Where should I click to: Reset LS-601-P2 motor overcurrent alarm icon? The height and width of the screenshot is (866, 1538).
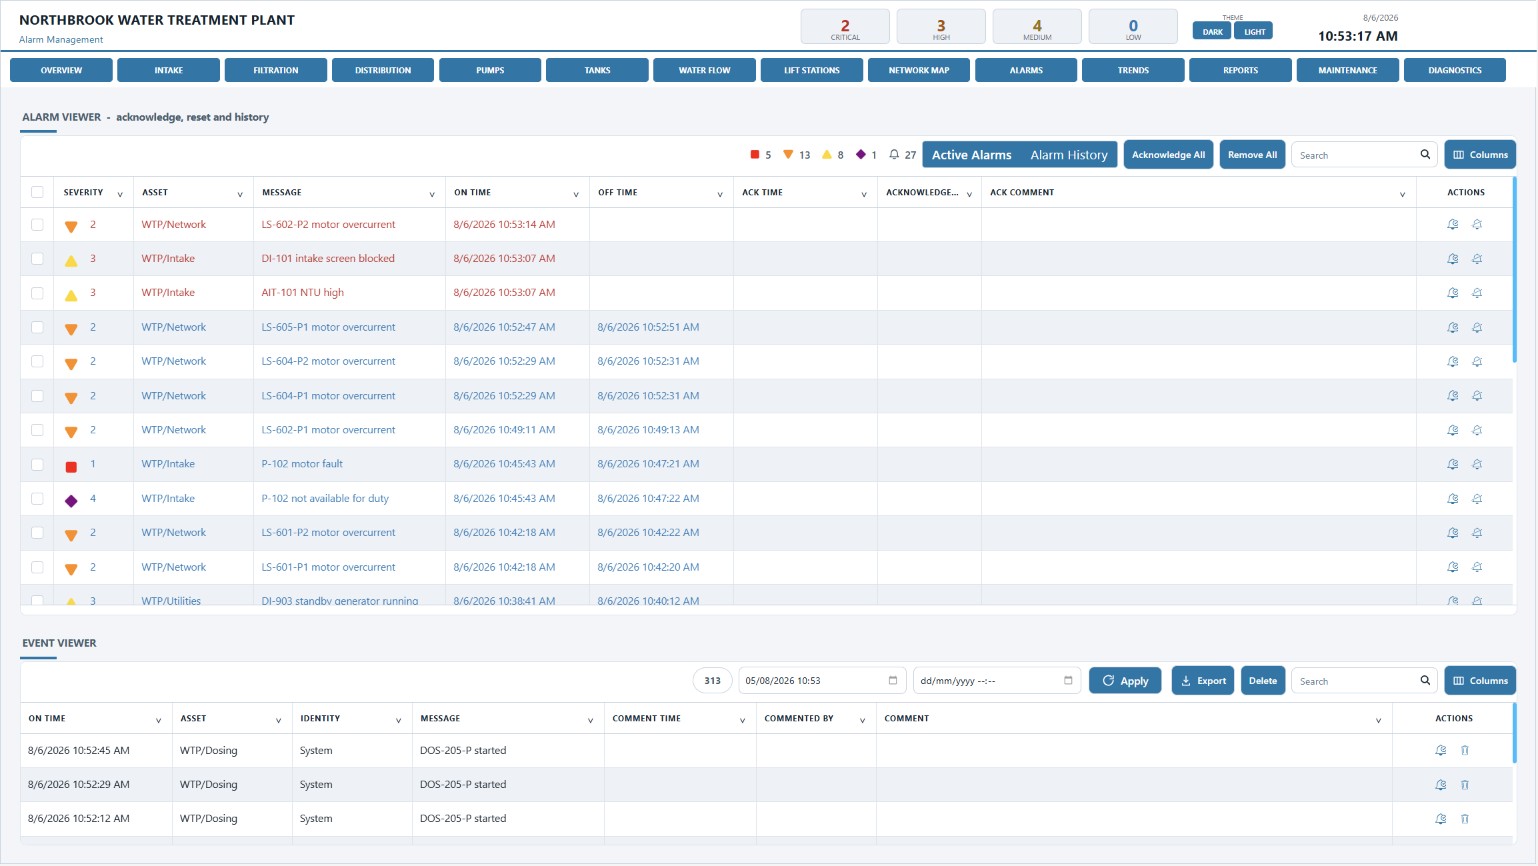pos(1477,533)
